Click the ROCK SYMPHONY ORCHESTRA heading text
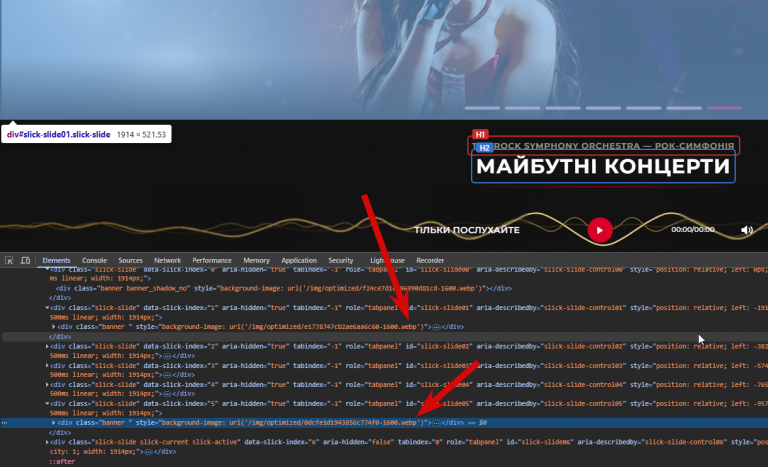Viewport: 768px width, 467px height. pos(614,146)
